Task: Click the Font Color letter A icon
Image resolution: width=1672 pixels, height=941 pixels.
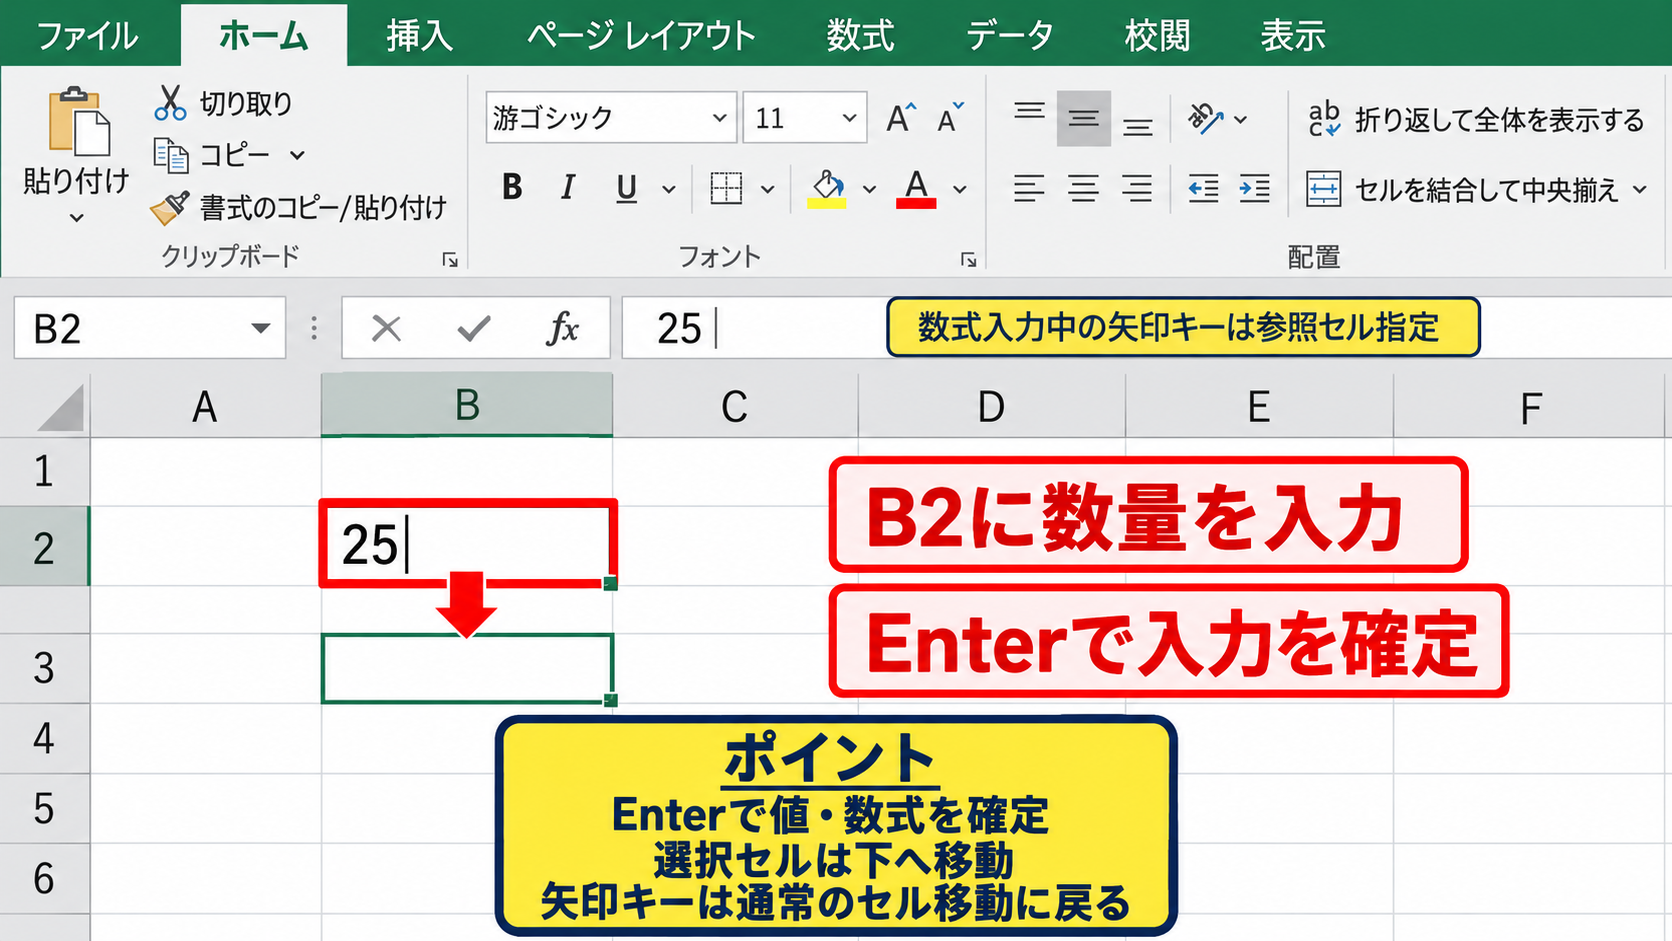Action: pyautogui.click(x=916, y=188)
